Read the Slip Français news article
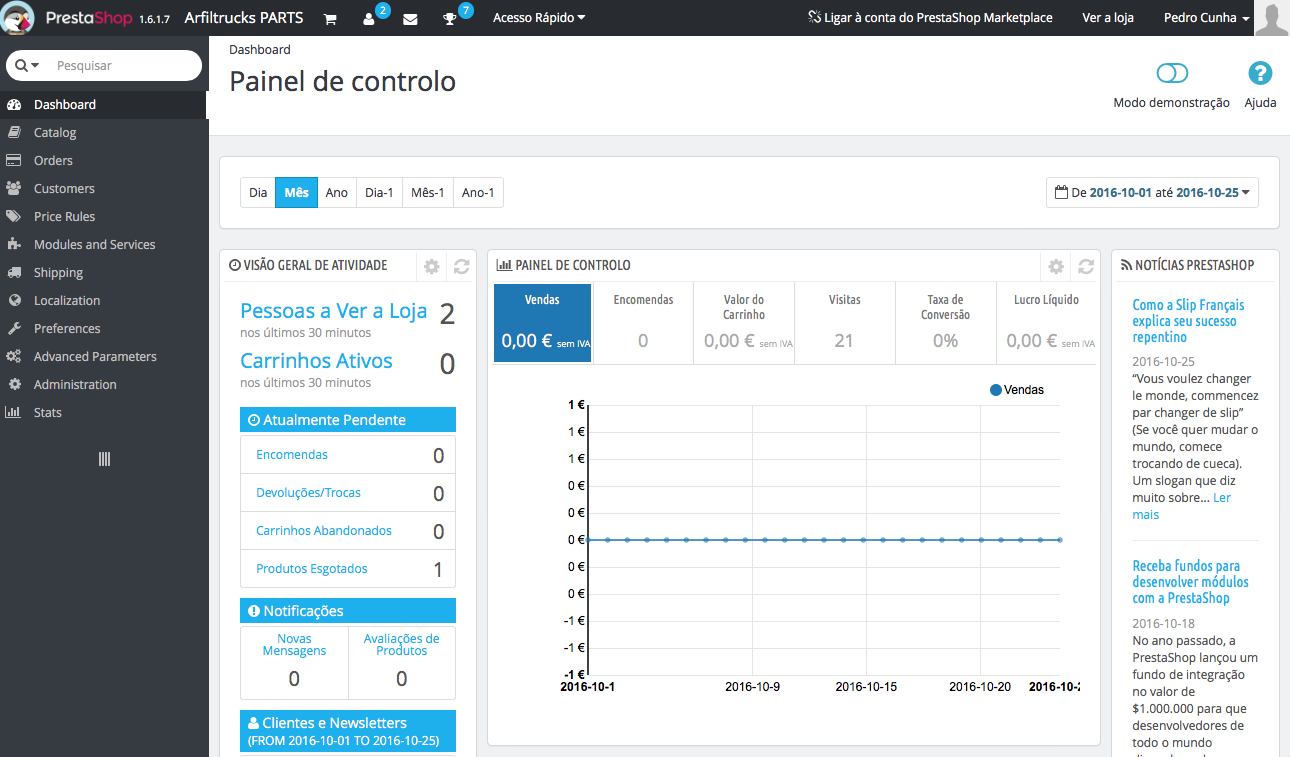This screenshot has height=757, width=1290. click(x=1188, y=321)
